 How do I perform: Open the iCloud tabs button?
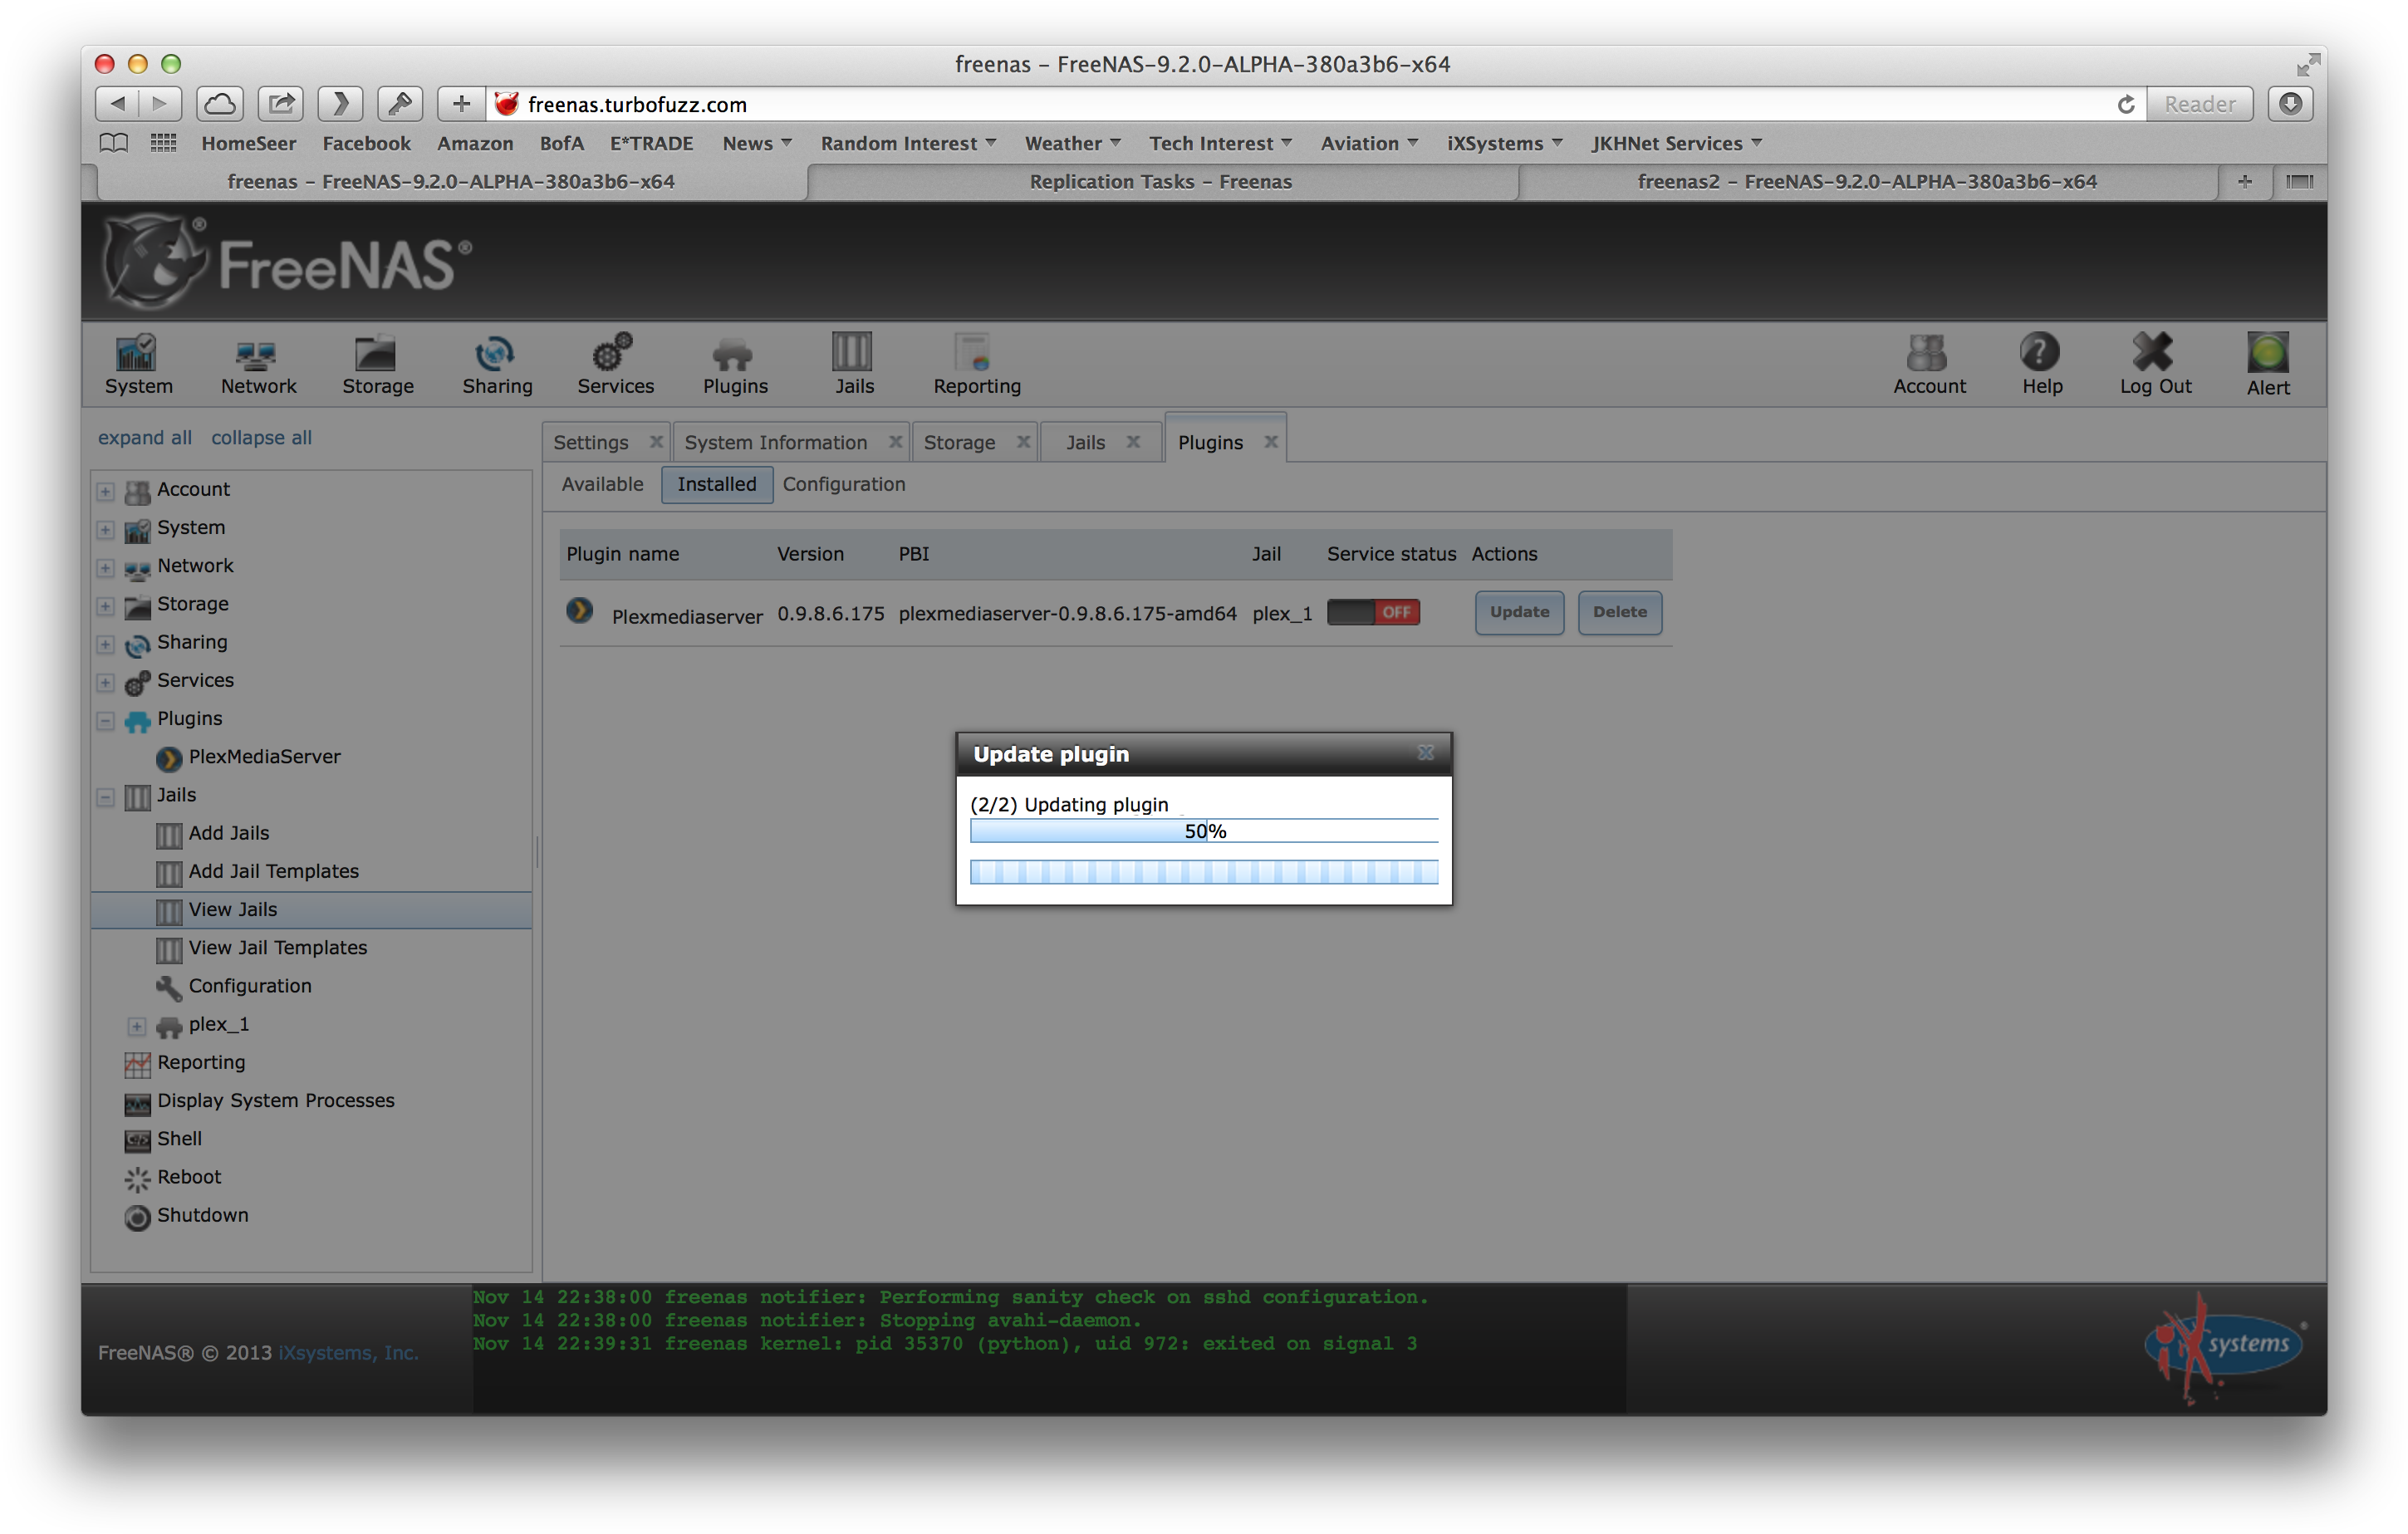pyautogui.click(x=219, y=104)
